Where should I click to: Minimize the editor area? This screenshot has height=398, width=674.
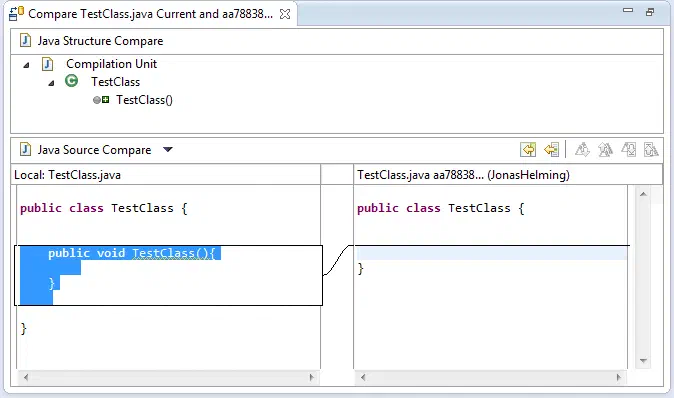(628, 10)
